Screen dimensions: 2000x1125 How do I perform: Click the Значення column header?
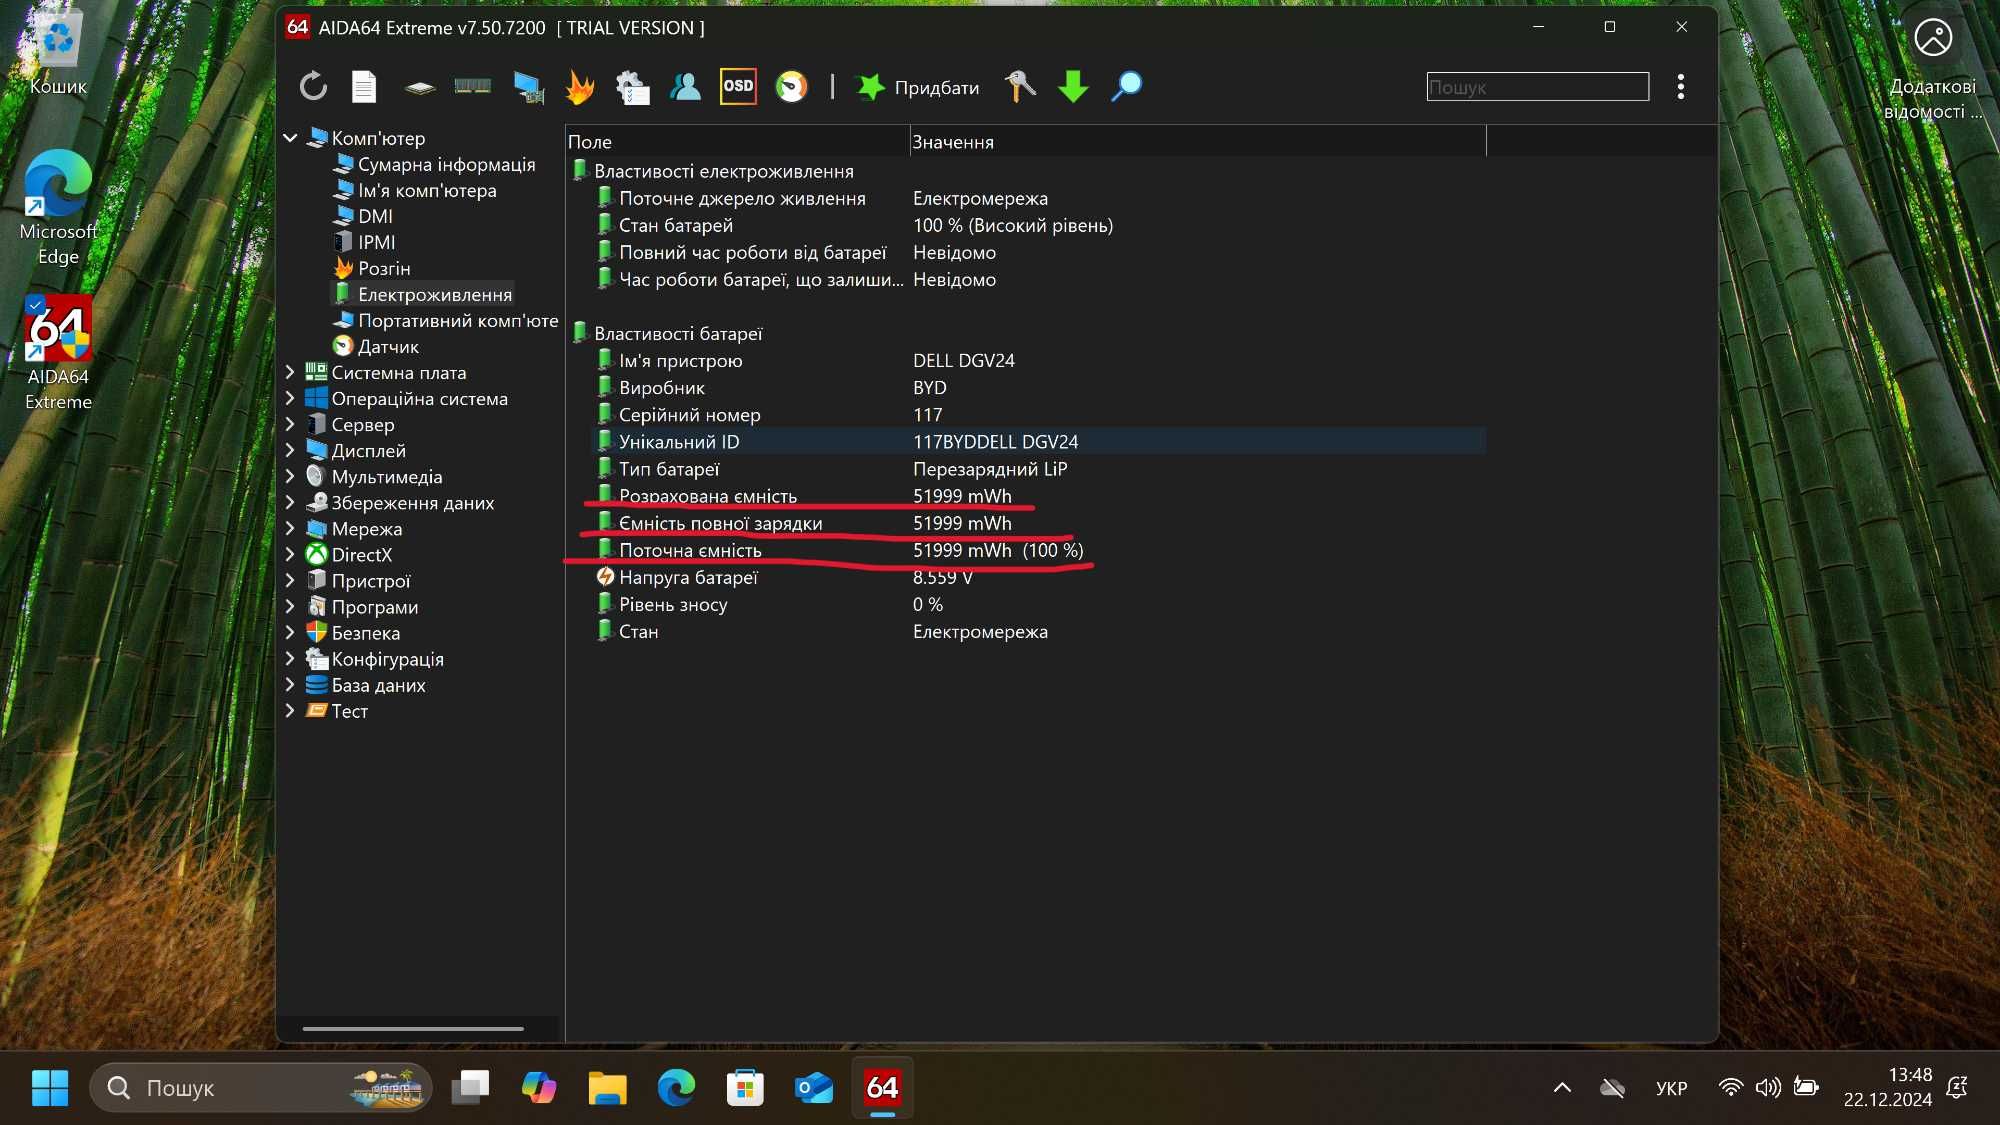pos(1198,141)
